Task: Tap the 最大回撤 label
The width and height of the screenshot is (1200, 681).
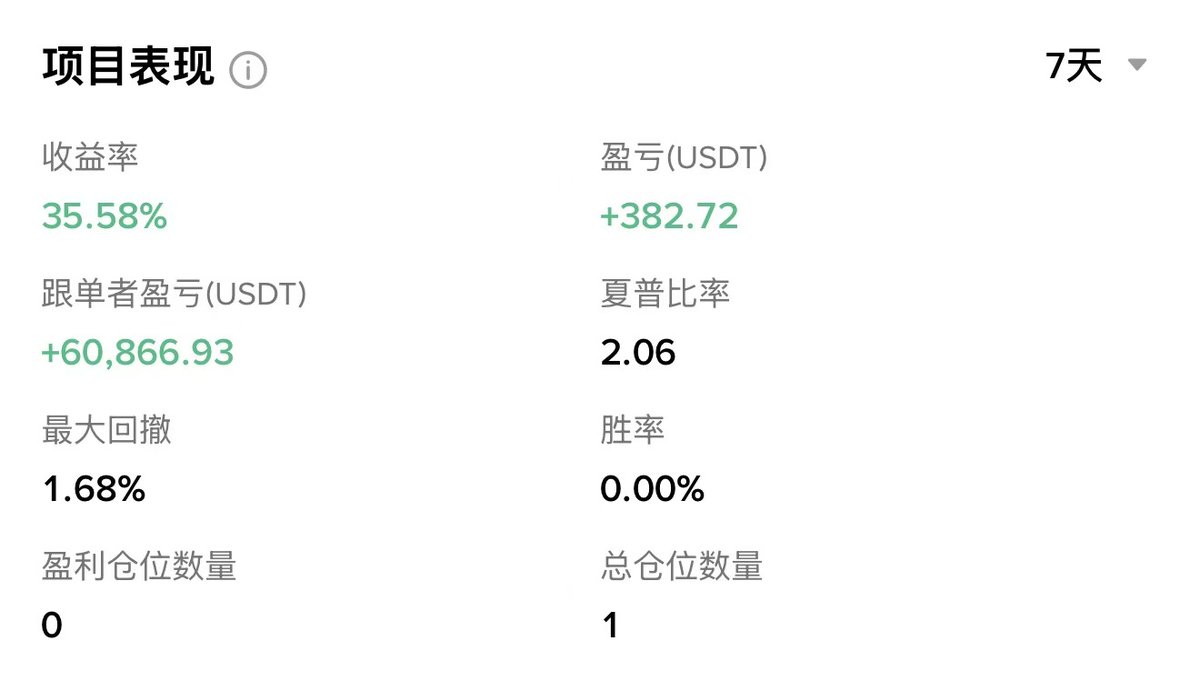Action: click(107, 430)
